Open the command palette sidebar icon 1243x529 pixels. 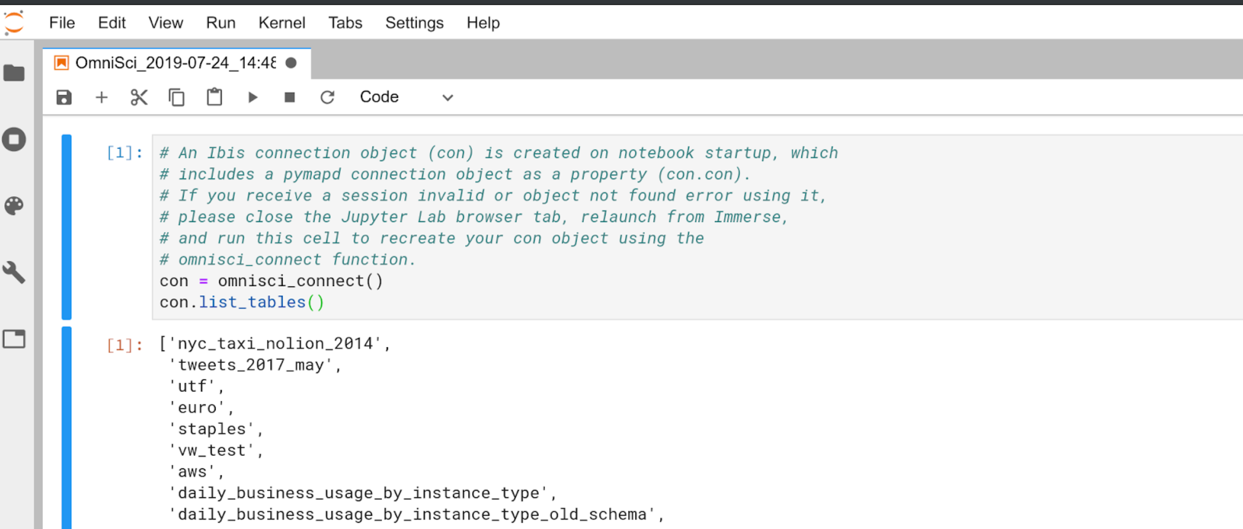click(x=14, y=206)
